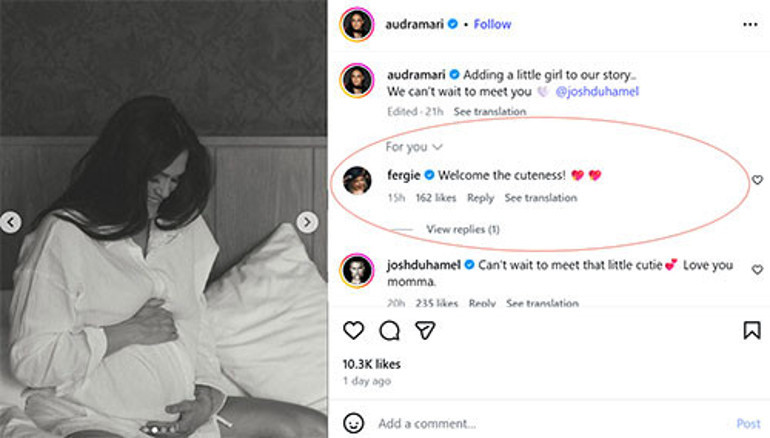Save post with bookmark icon
Viewport: 770px width, 438px height.
pyautogui.click(x=751, y=330)
